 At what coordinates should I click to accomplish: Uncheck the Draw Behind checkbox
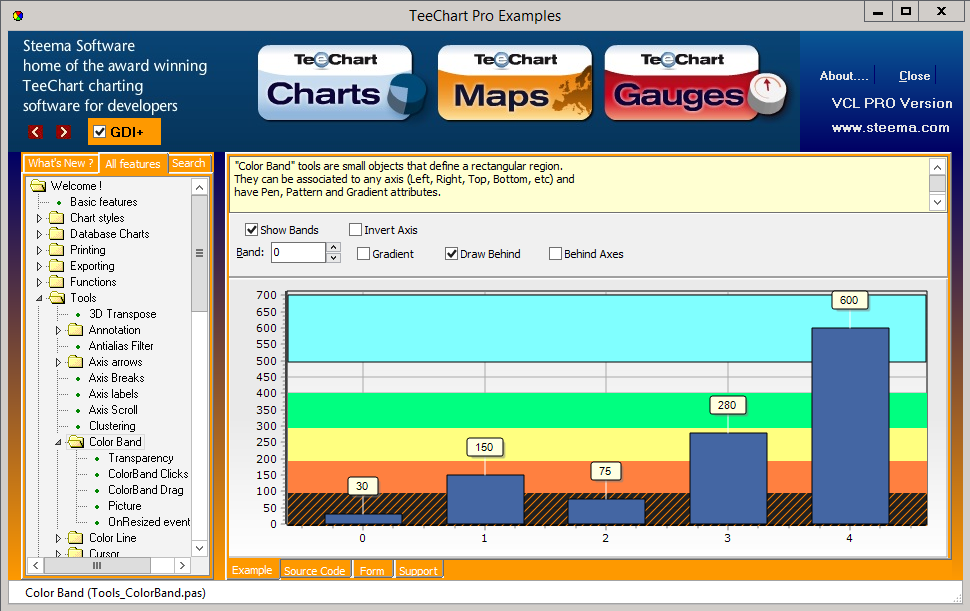click(452, 254)
